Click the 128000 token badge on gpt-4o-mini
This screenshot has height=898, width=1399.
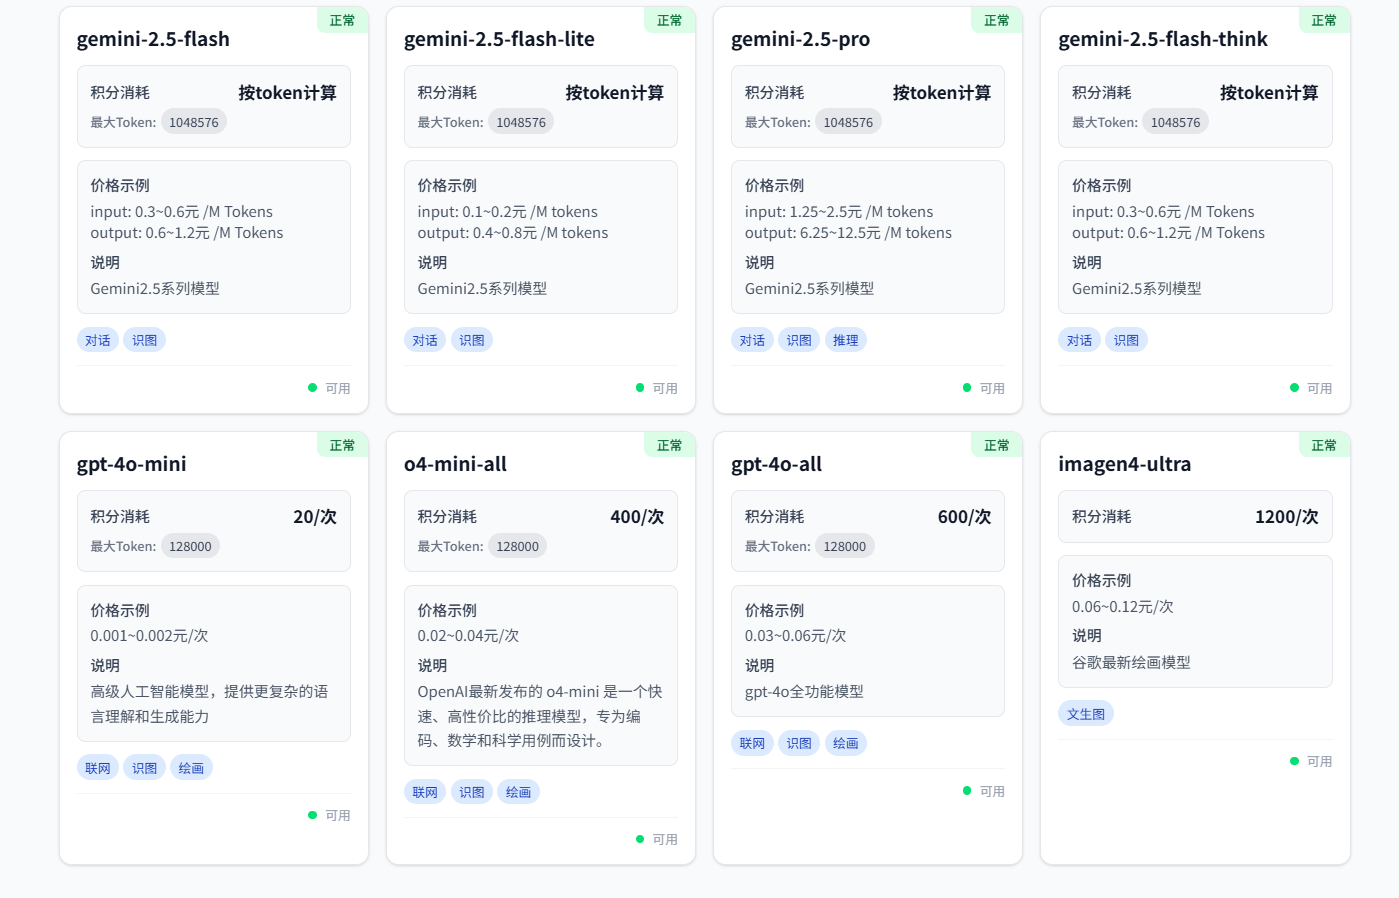[190, 546]
